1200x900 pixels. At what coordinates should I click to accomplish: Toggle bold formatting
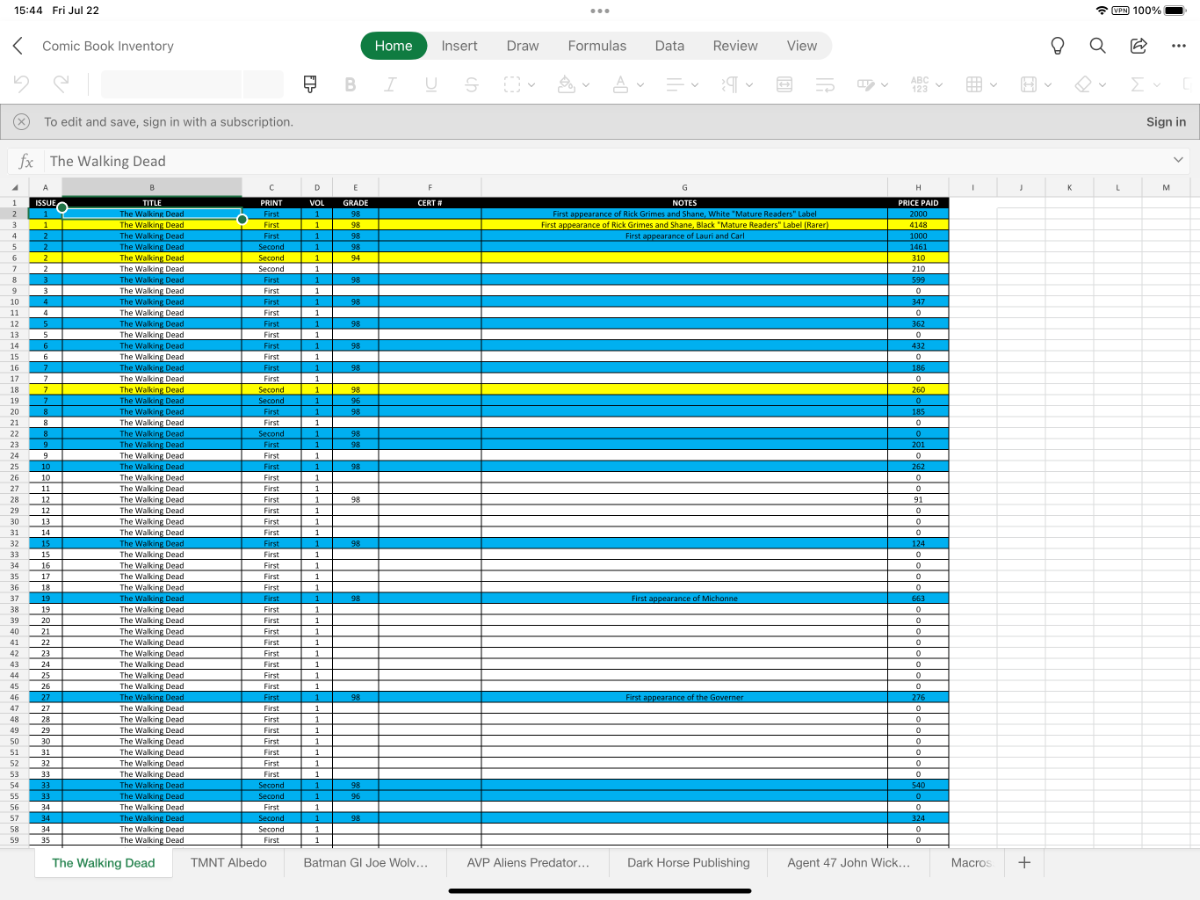pyautogui.click(x=350, y=85)
